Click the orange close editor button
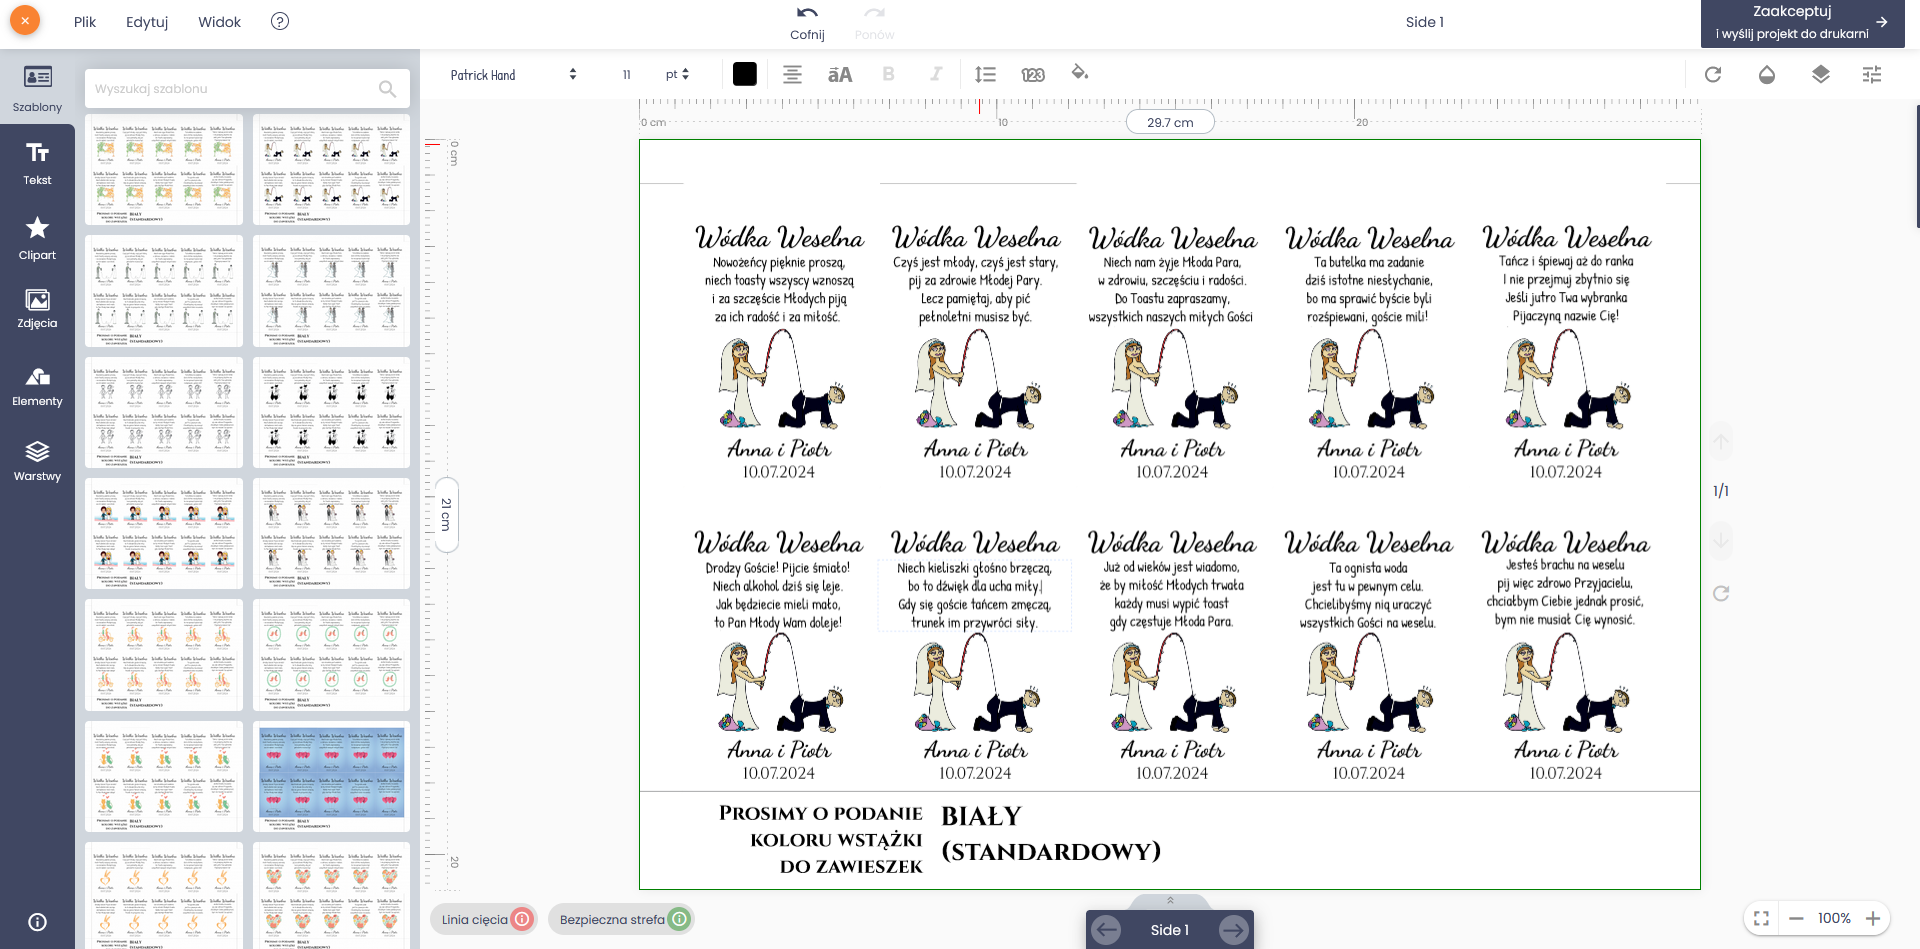This screenshot has height=949, width=1920. point(25,20)
